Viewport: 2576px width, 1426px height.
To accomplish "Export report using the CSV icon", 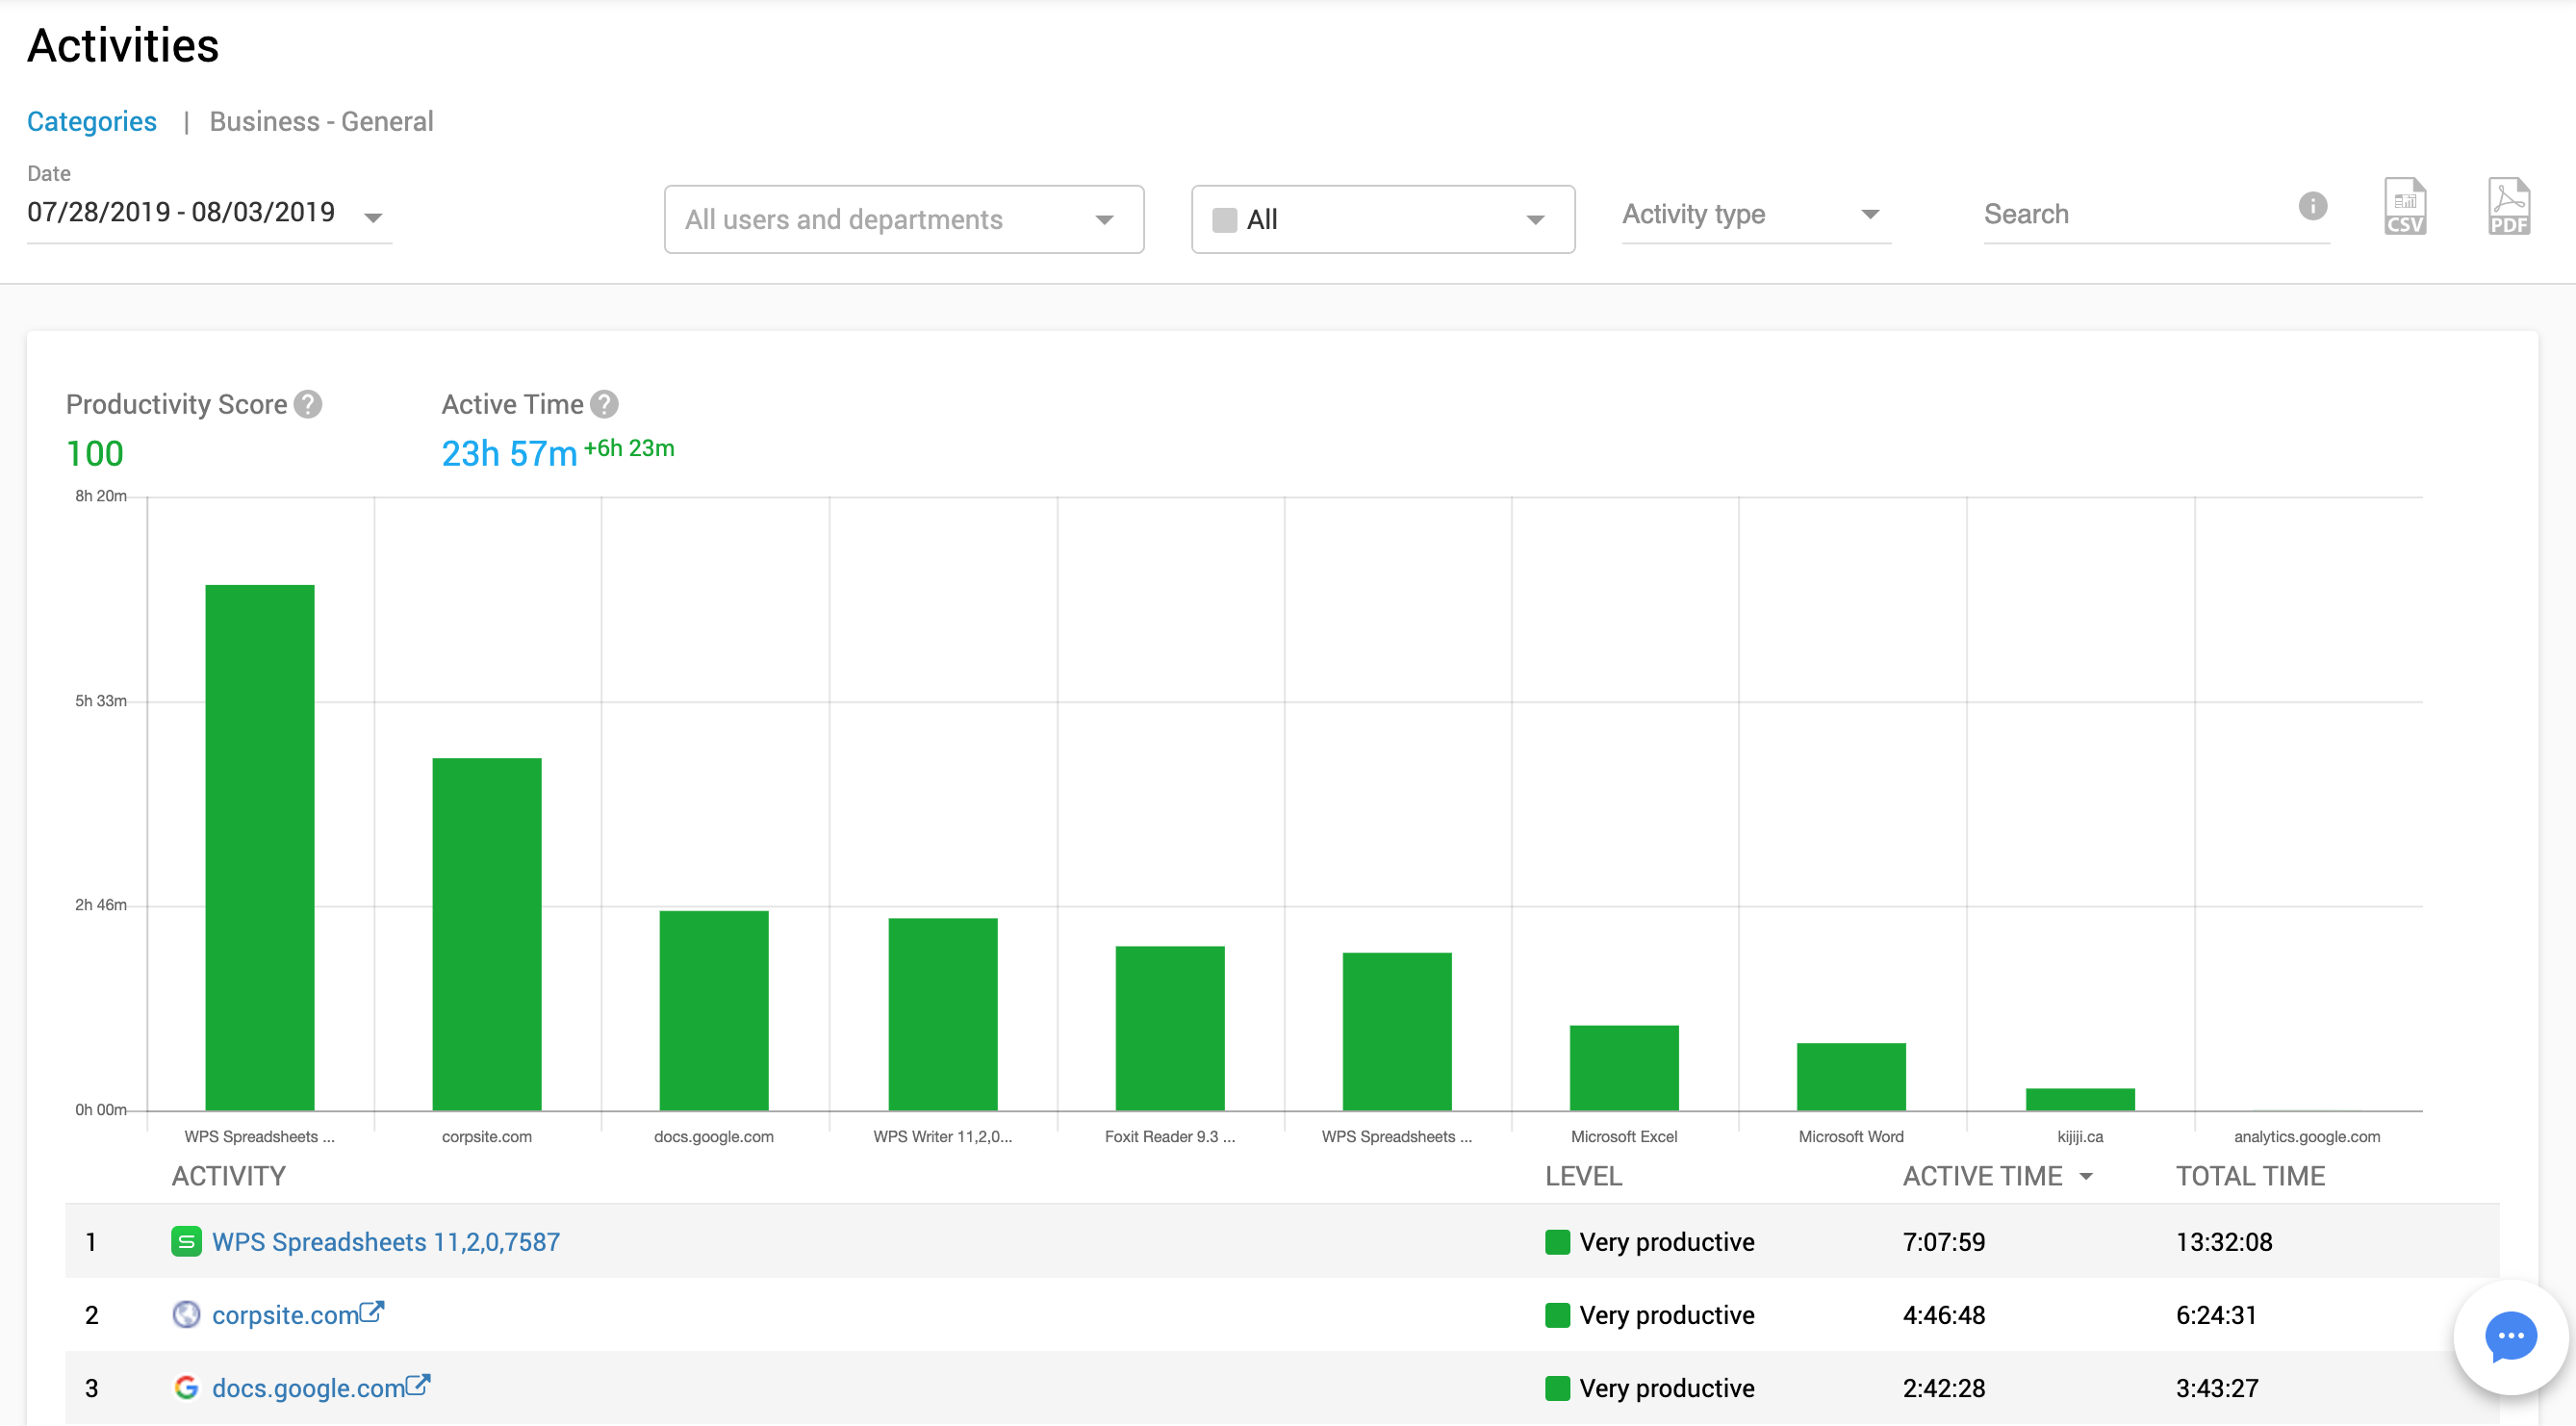I will [x=2404, y=207].
